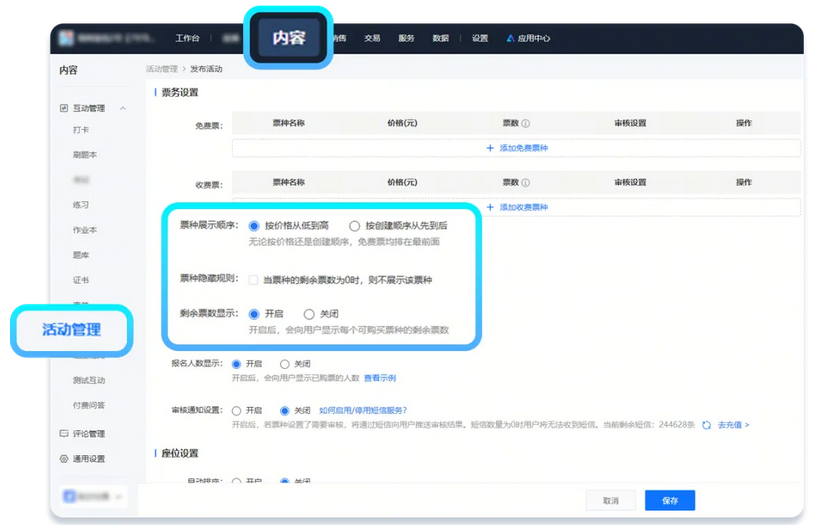Image resolution: width=816 pixels, height=525 pixels.
Task: Check the 票种隐藏规则 checkbox
Action: click(254, 280)
